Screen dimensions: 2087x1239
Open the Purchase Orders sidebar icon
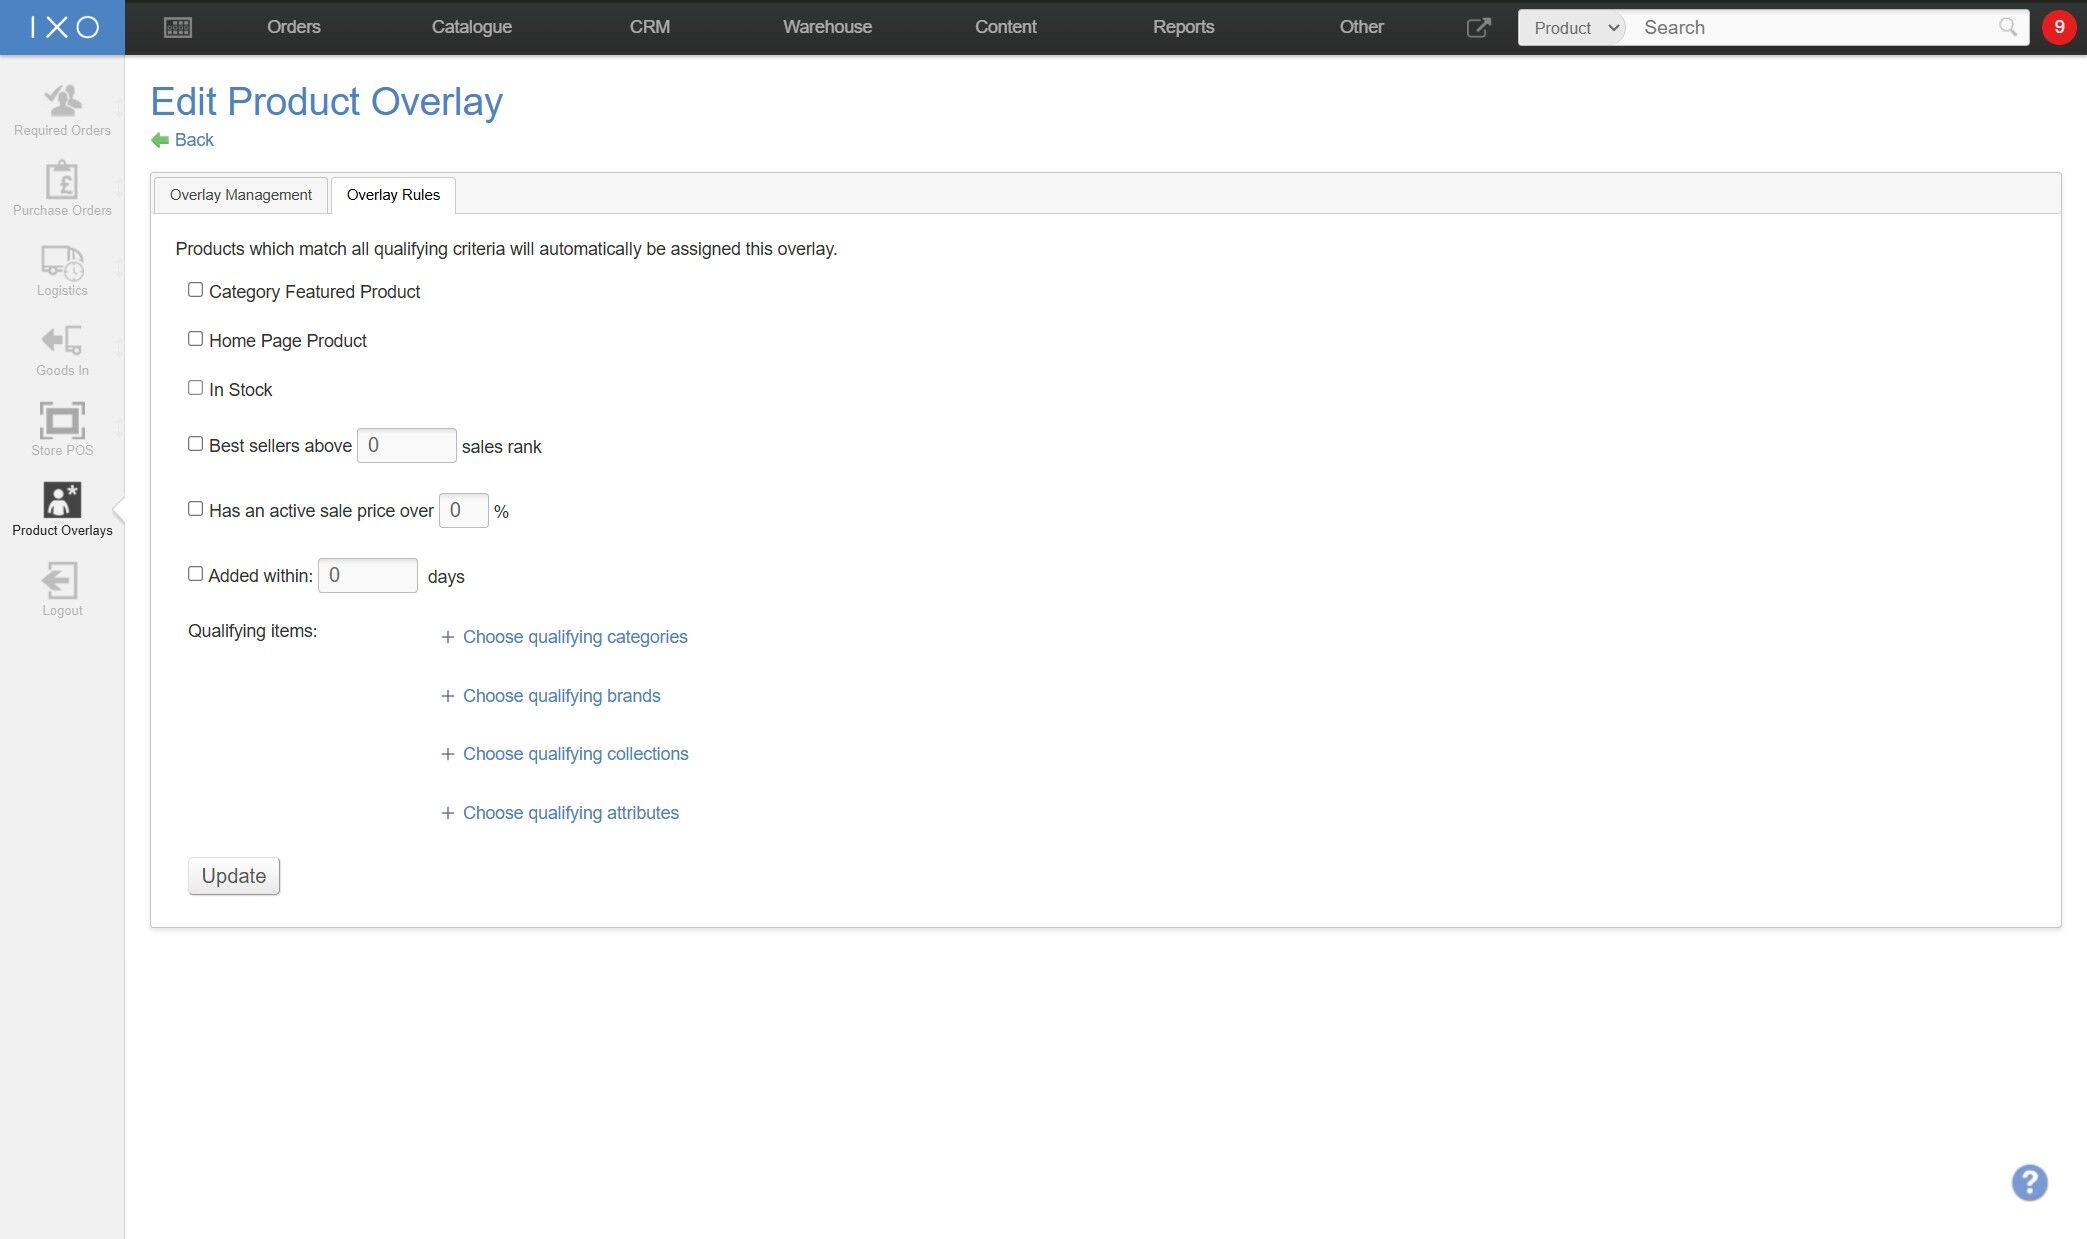tap(62, 189)
